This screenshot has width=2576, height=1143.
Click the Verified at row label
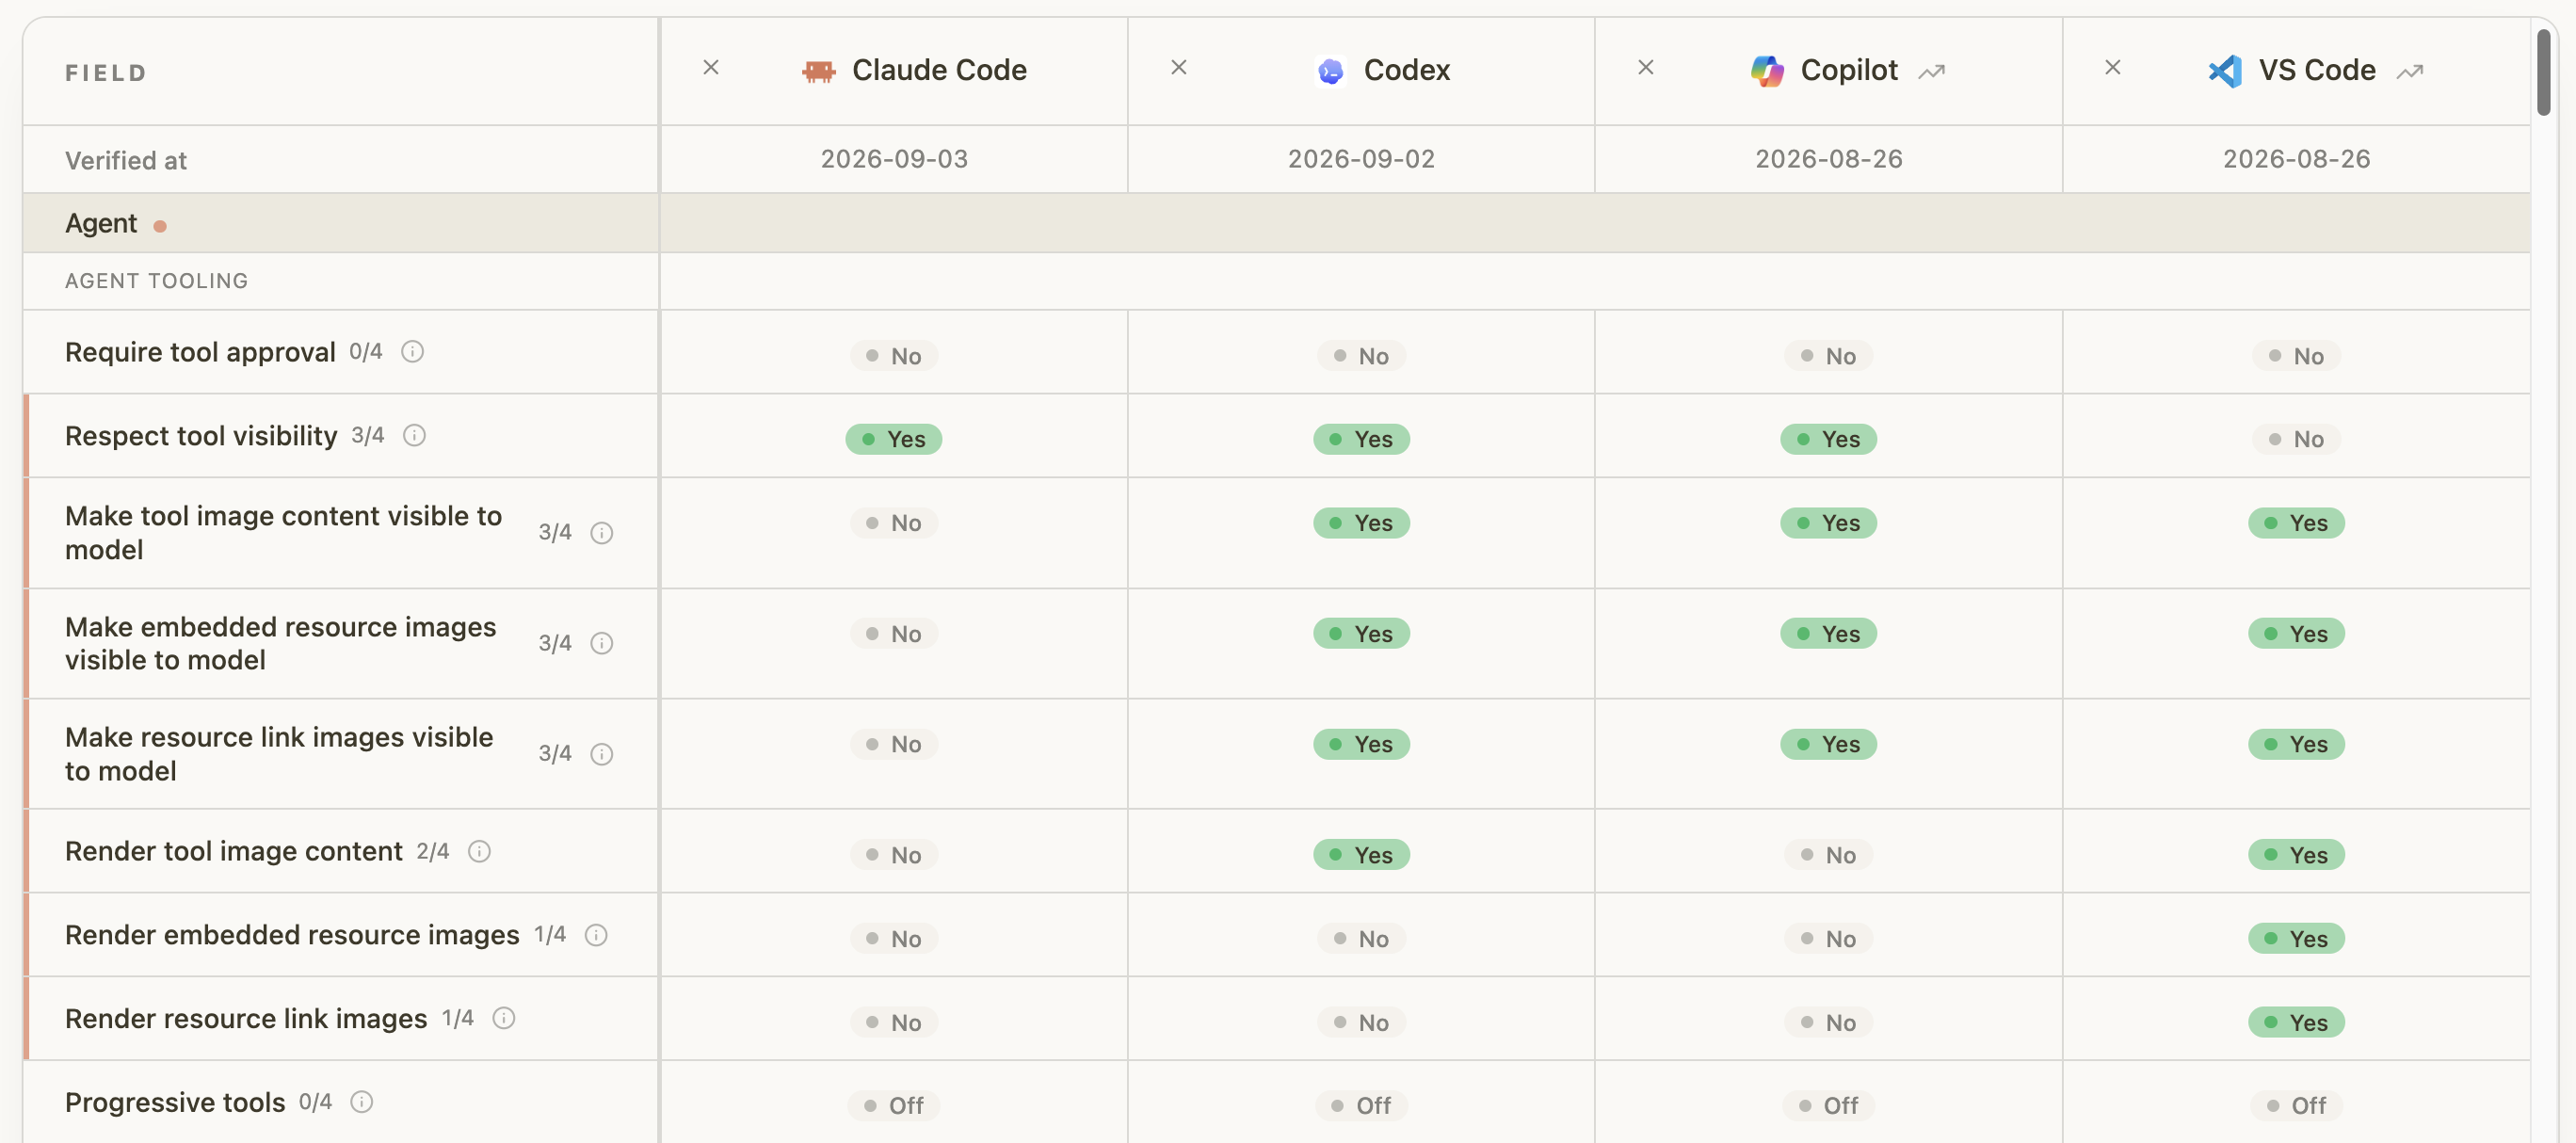[126, 161]
